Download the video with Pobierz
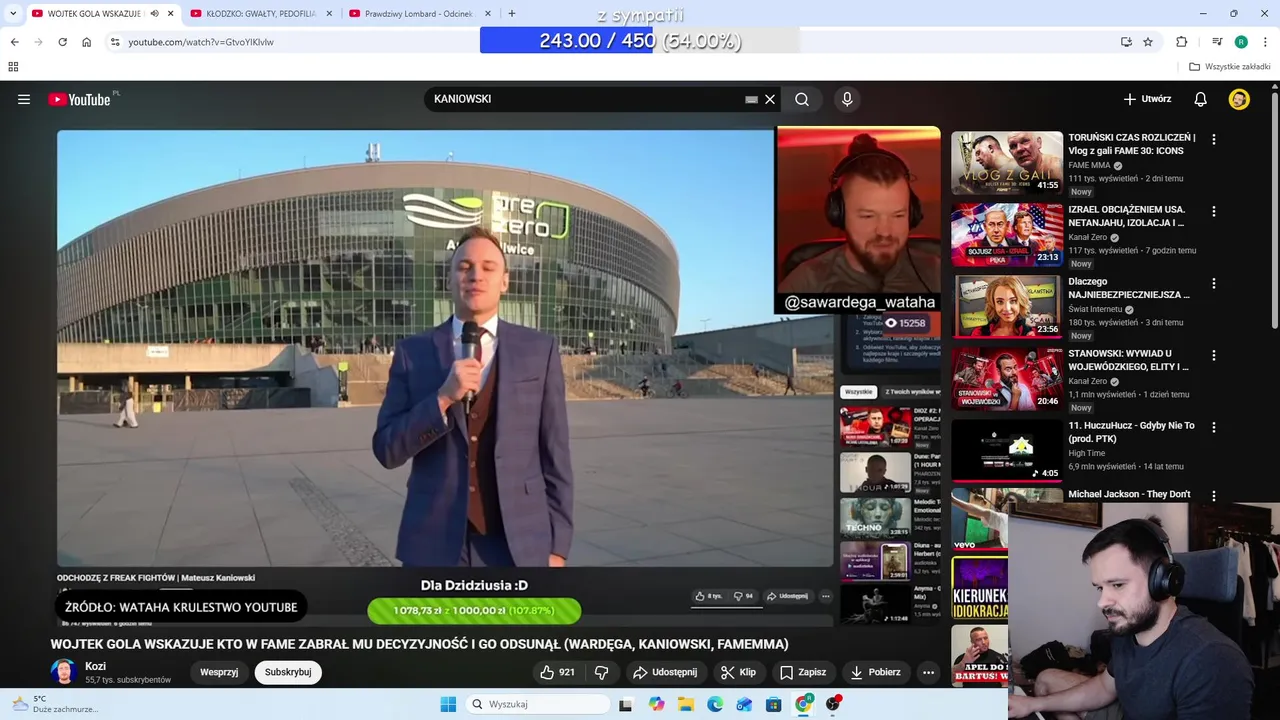 click(876, 672)
